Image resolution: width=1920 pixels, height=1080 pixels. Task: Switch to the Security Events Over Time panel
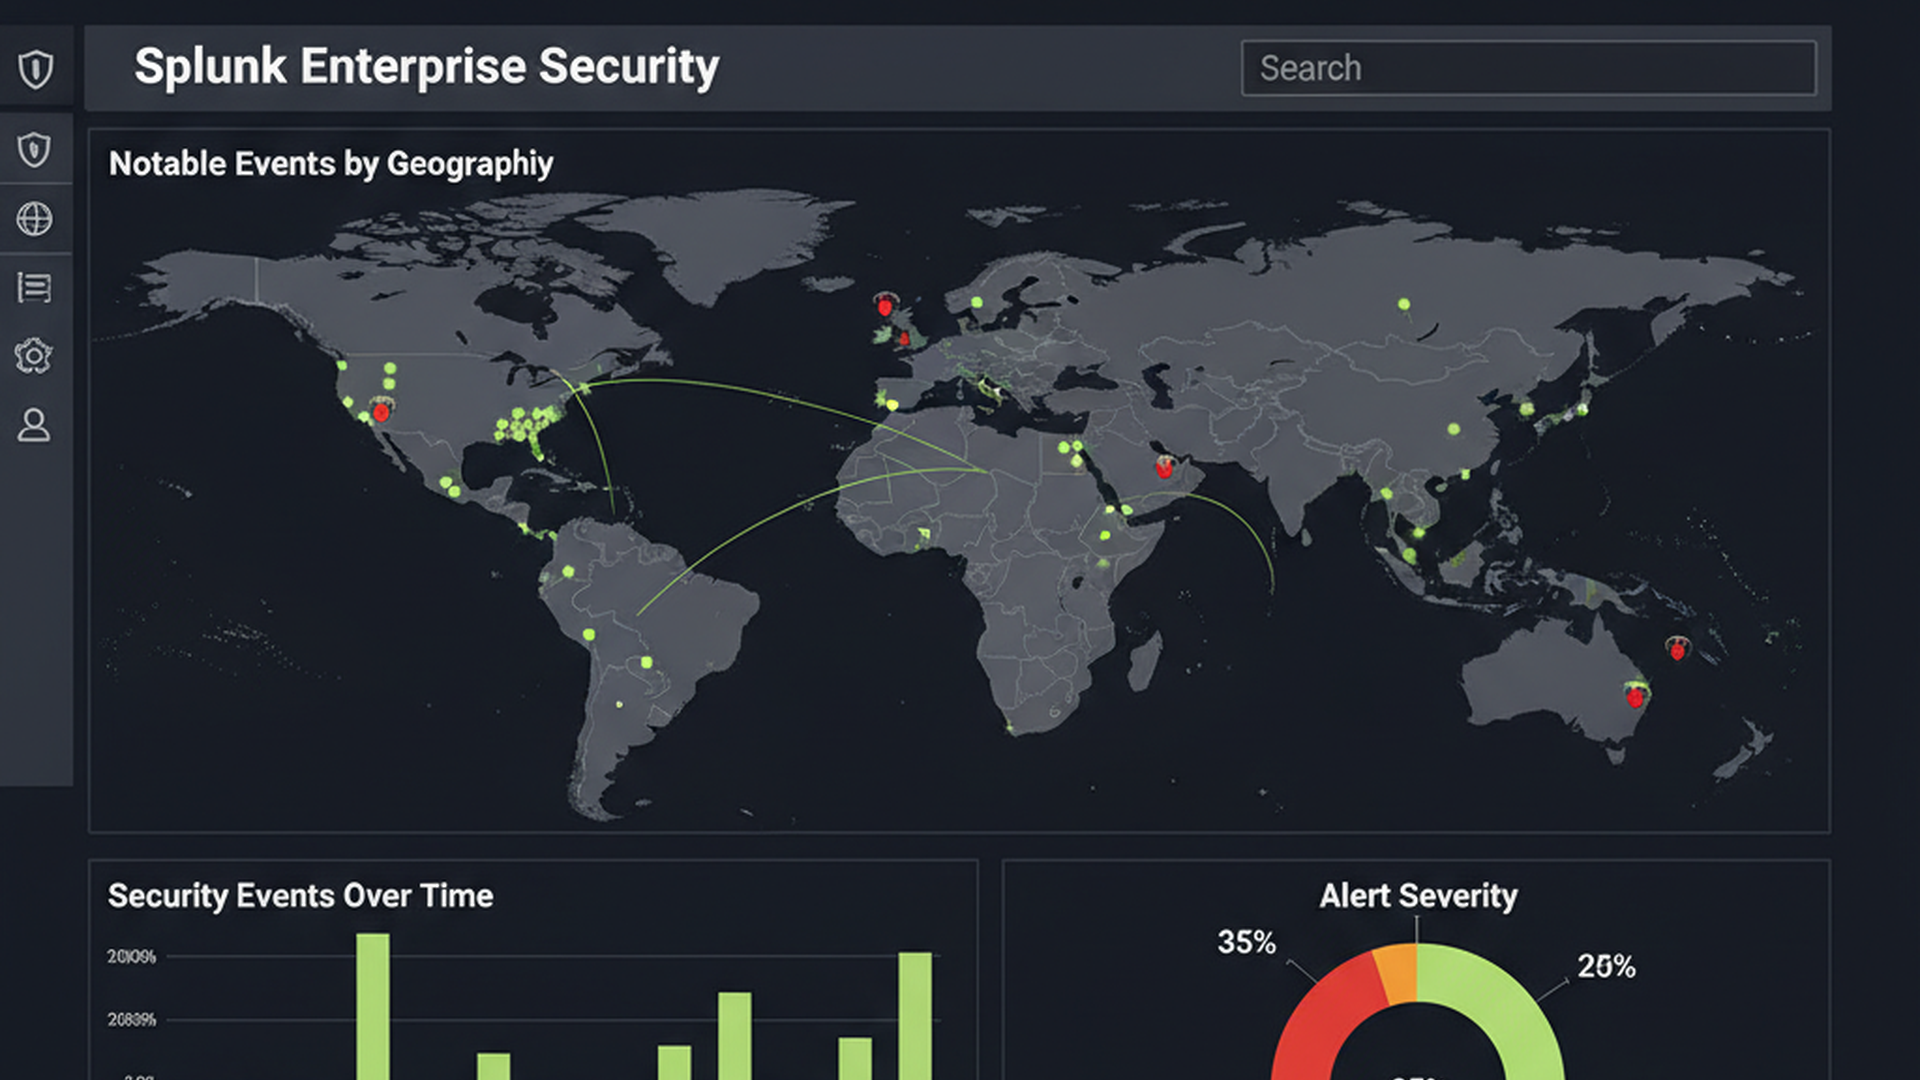coord(300,896)
